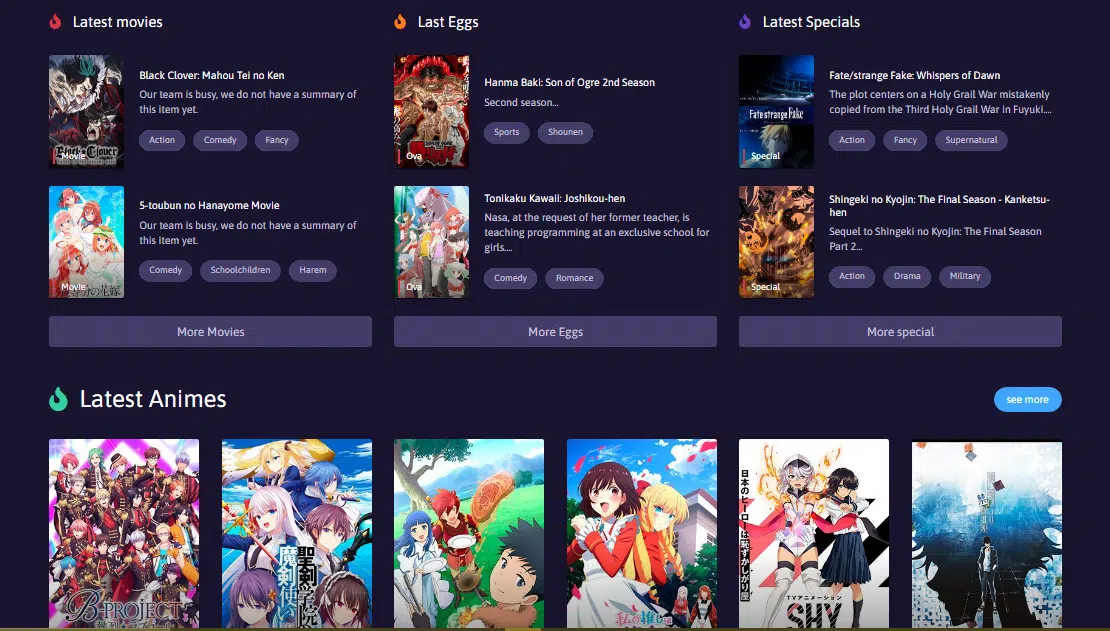The height and width of the screenshot is (631, 1110).
Task: Click the SHY anime poster
Action: coord(814,533)
